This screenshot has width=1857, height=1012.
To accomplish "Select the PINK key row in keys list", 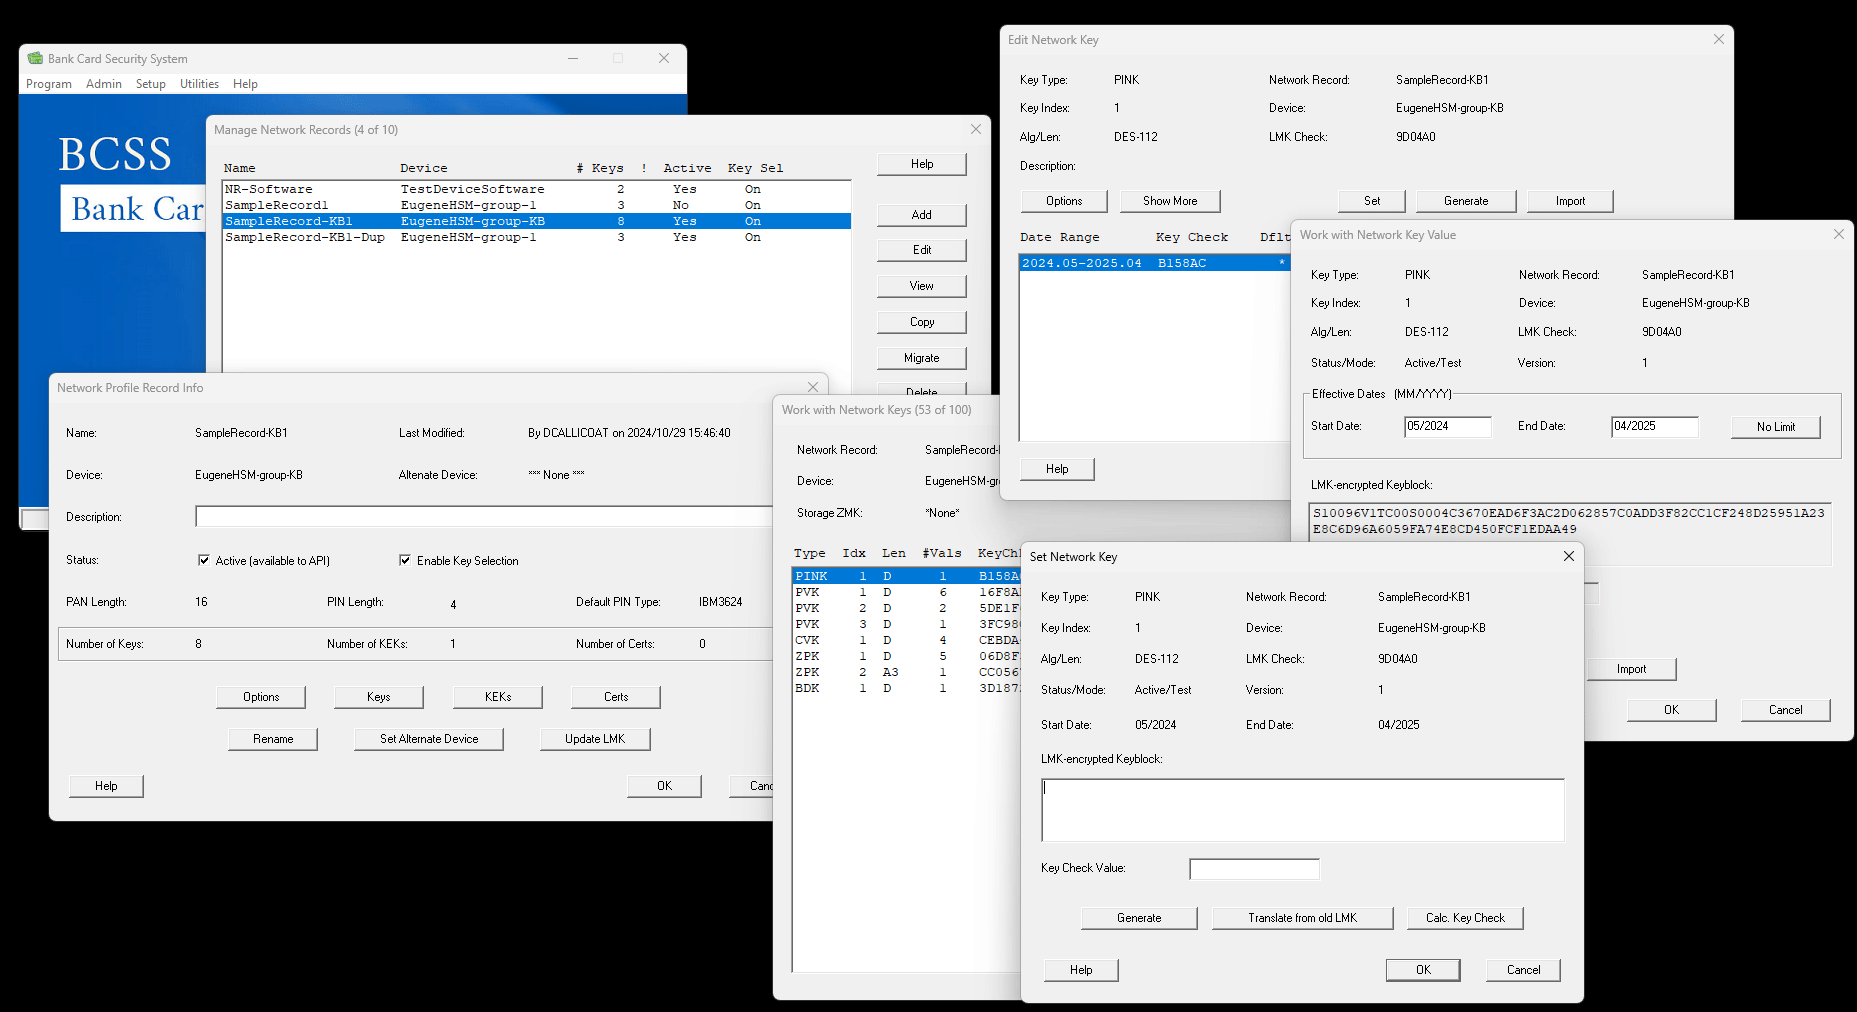I will pos(906,576).
